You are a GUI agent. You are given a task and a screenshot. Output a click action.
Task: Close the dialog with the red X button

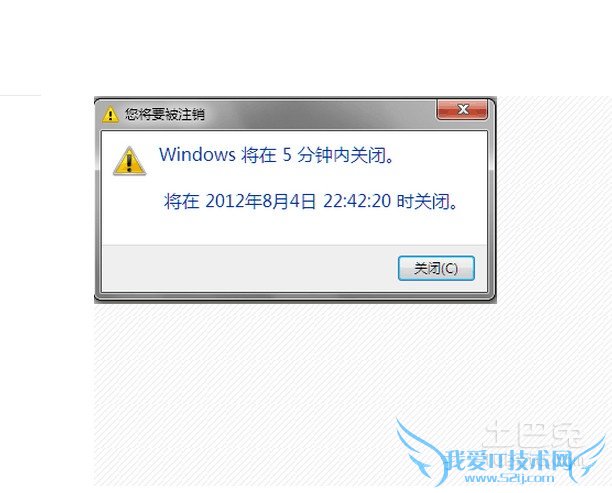click(462, 109)
